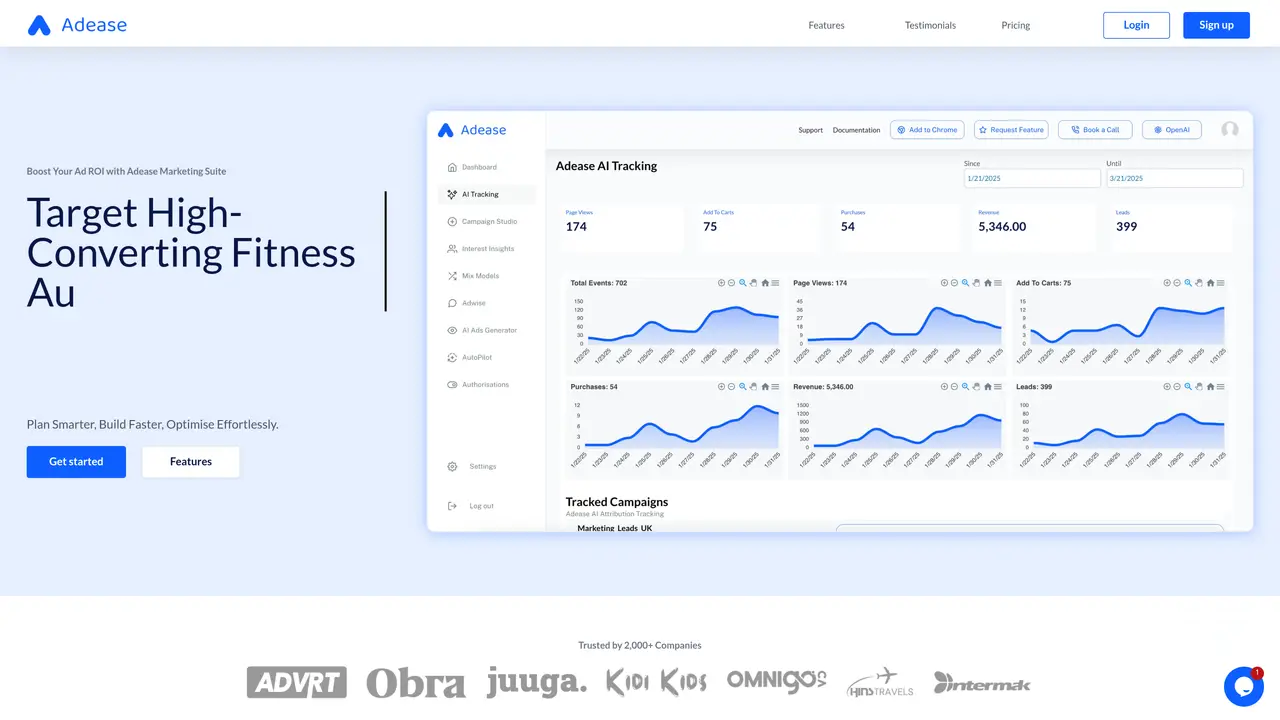Enable the pan tool on Total Events chart

coord(753,283)
